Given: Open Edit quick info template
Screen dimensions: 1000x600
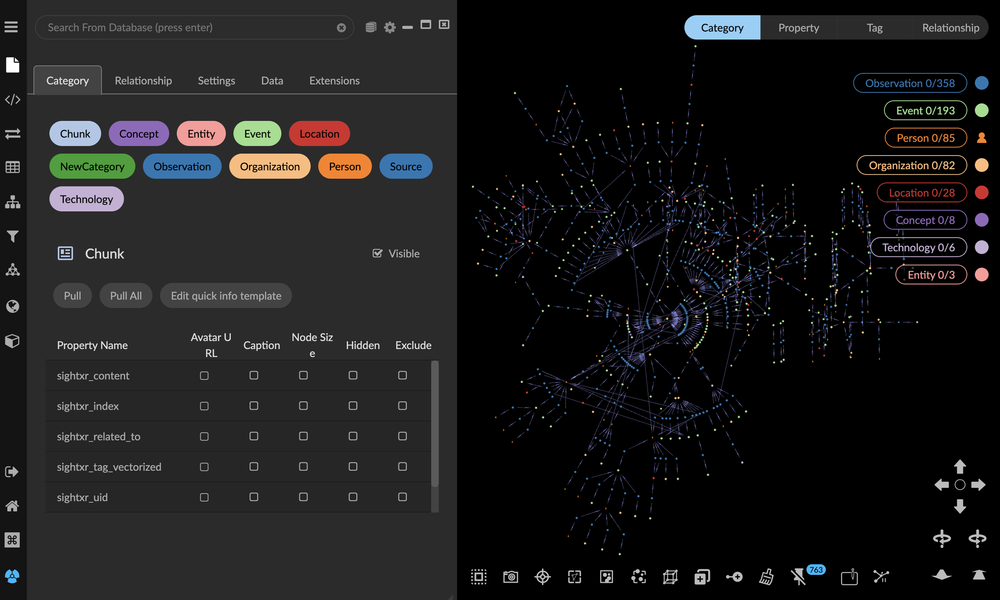Looking at the screenshot, I should pos(225,295).
